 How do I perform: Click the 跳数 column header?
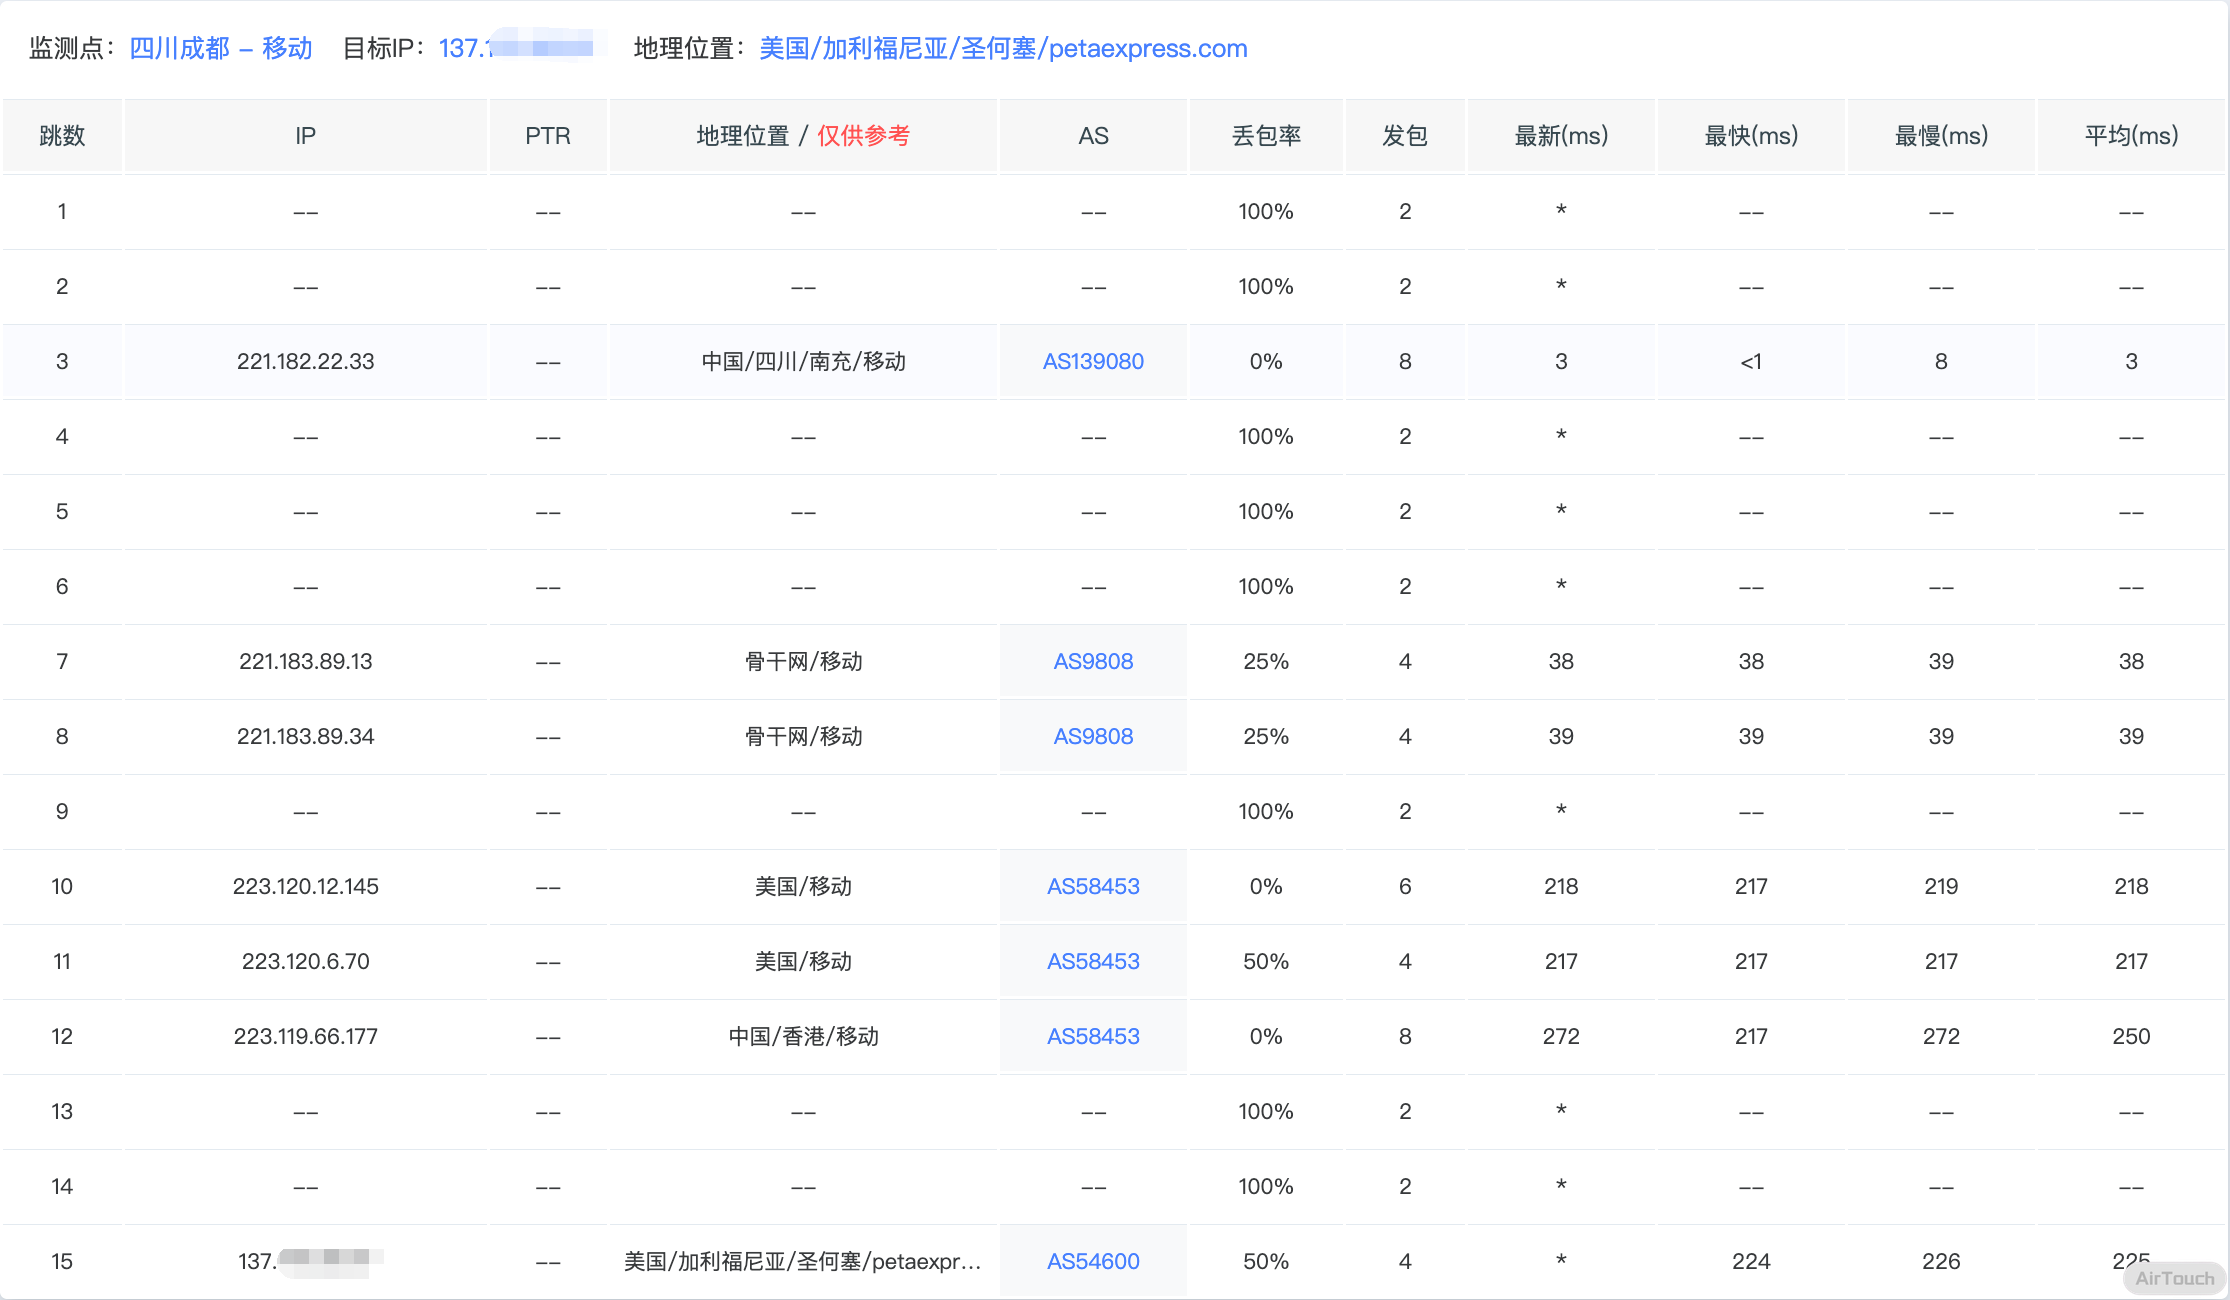click(x=62, y=136)
